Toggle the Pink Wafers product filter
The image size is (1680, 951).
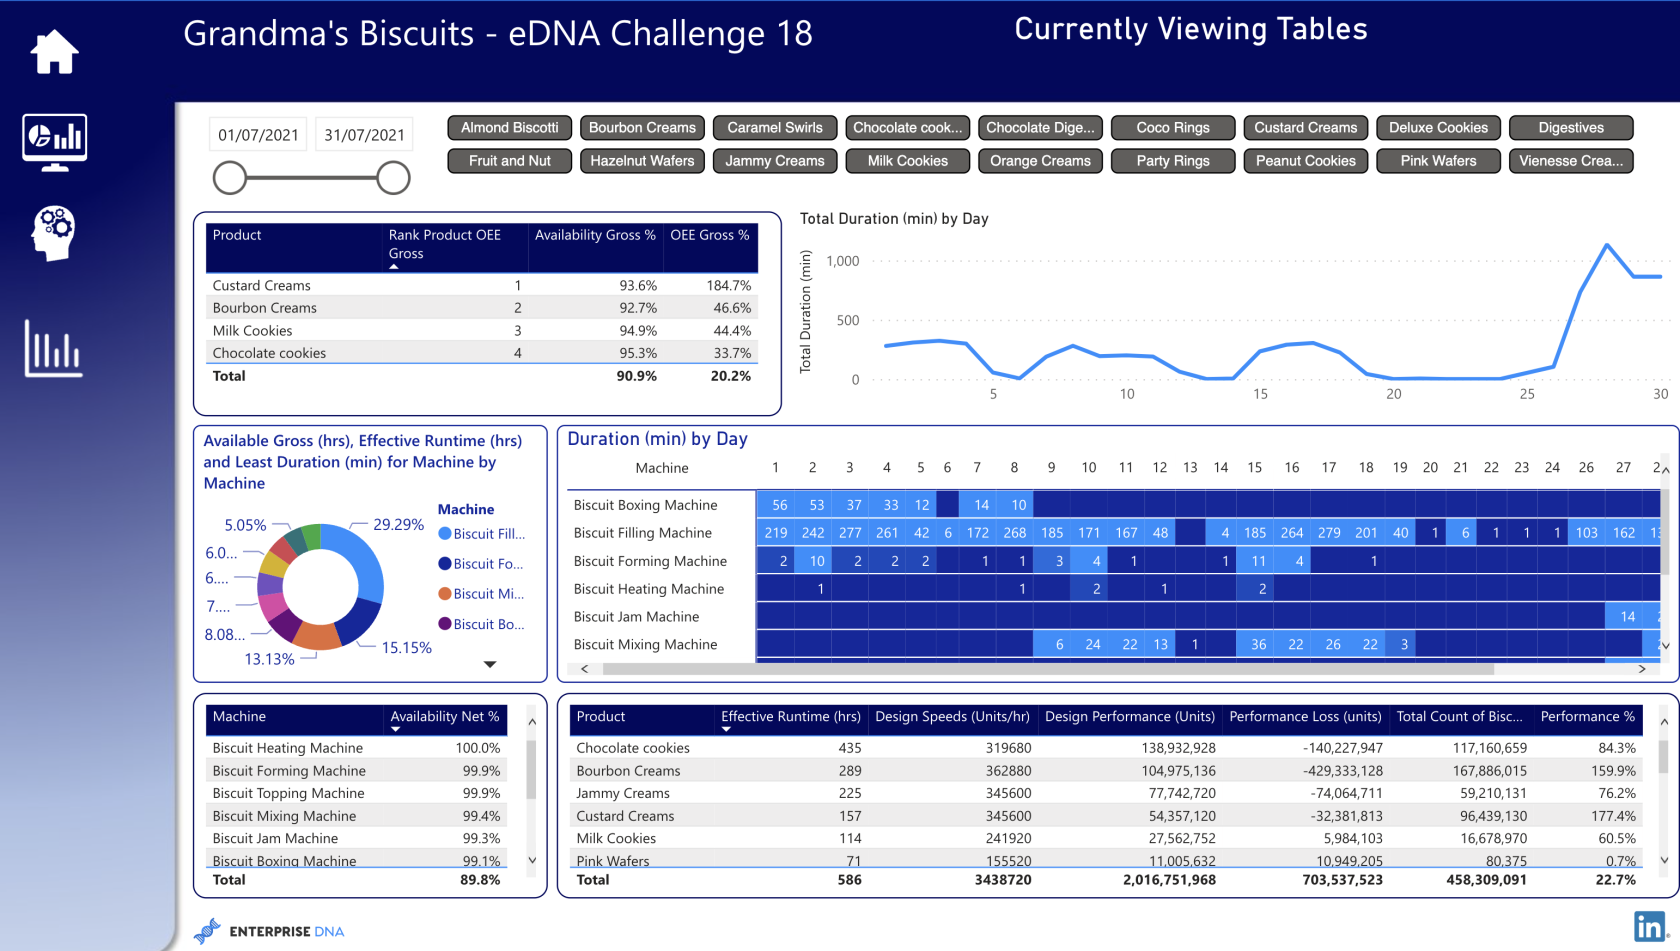[1437, 161]
